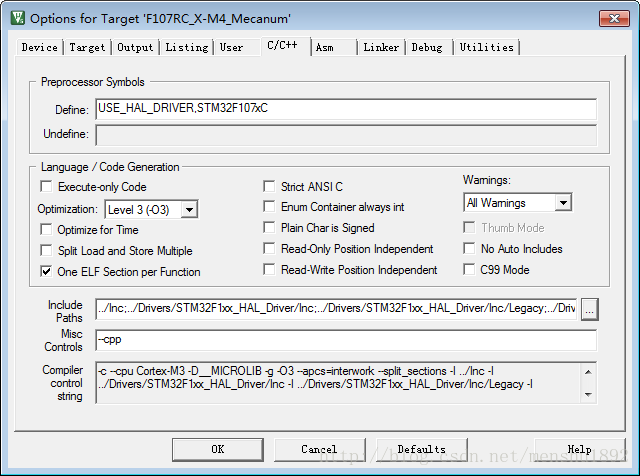This screenshot has height=476, width=640.
Task: Click the Cancel button
Action: pos(319,449)
